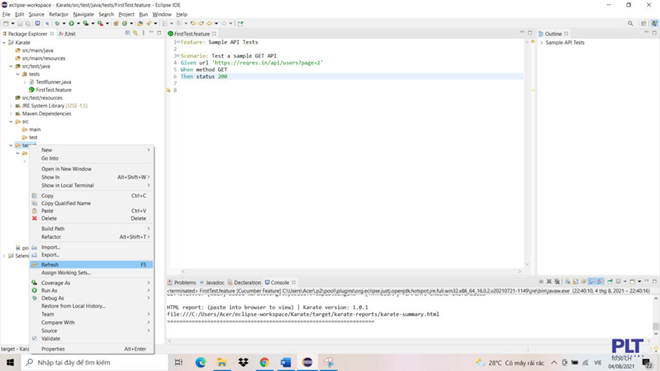Collapse All in Package Explorer toolbar
The height and width of the screenshot is (371, 660).
tap(128, 33)
